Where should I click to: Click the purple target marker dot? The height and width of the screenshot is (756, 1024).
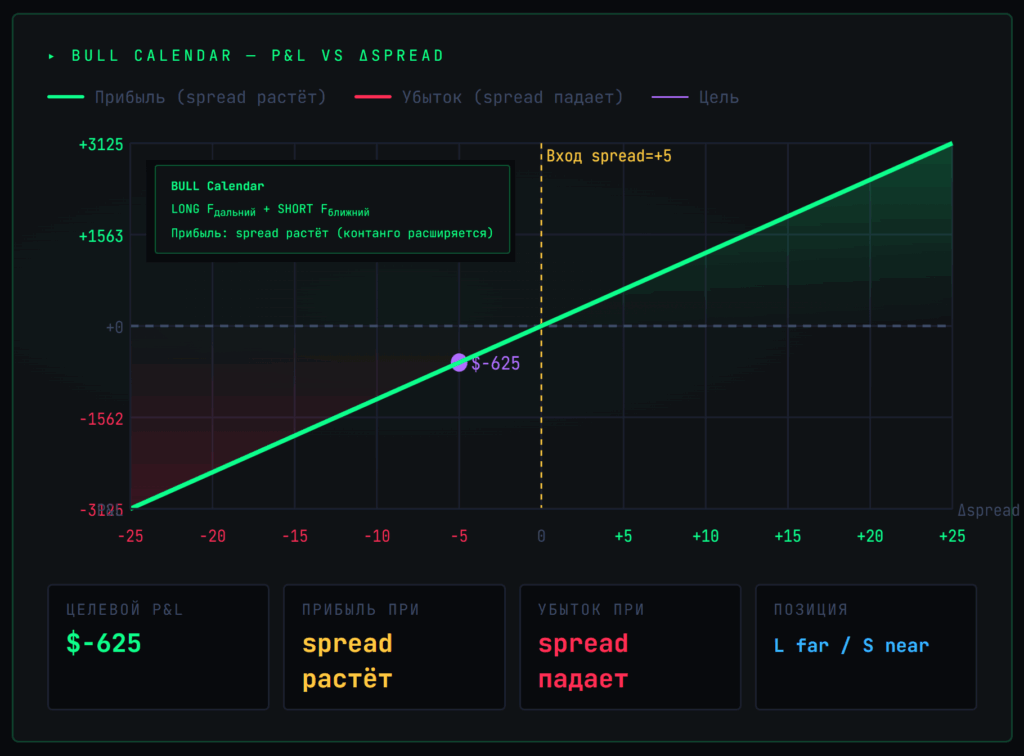459,362
